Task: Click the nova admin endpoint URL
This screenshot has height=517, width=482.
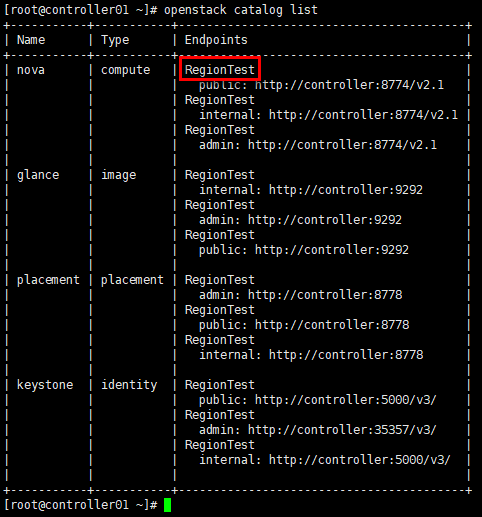Action: pos(342,145)
